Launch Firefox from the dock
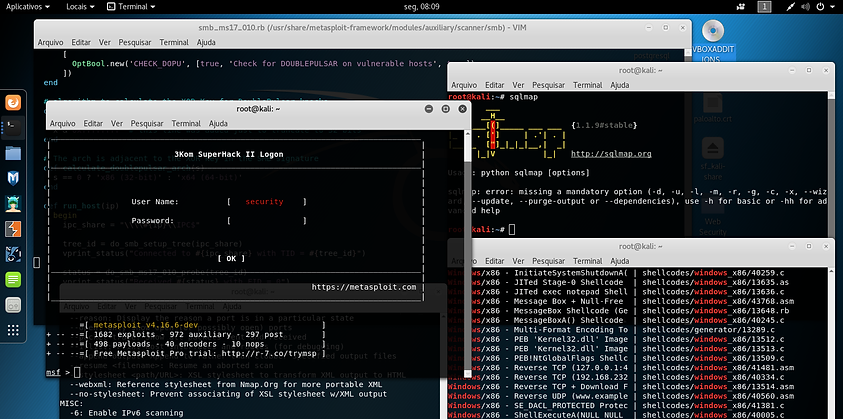The height and width of the screenshot is (419, 843). (x=13, y=102)
